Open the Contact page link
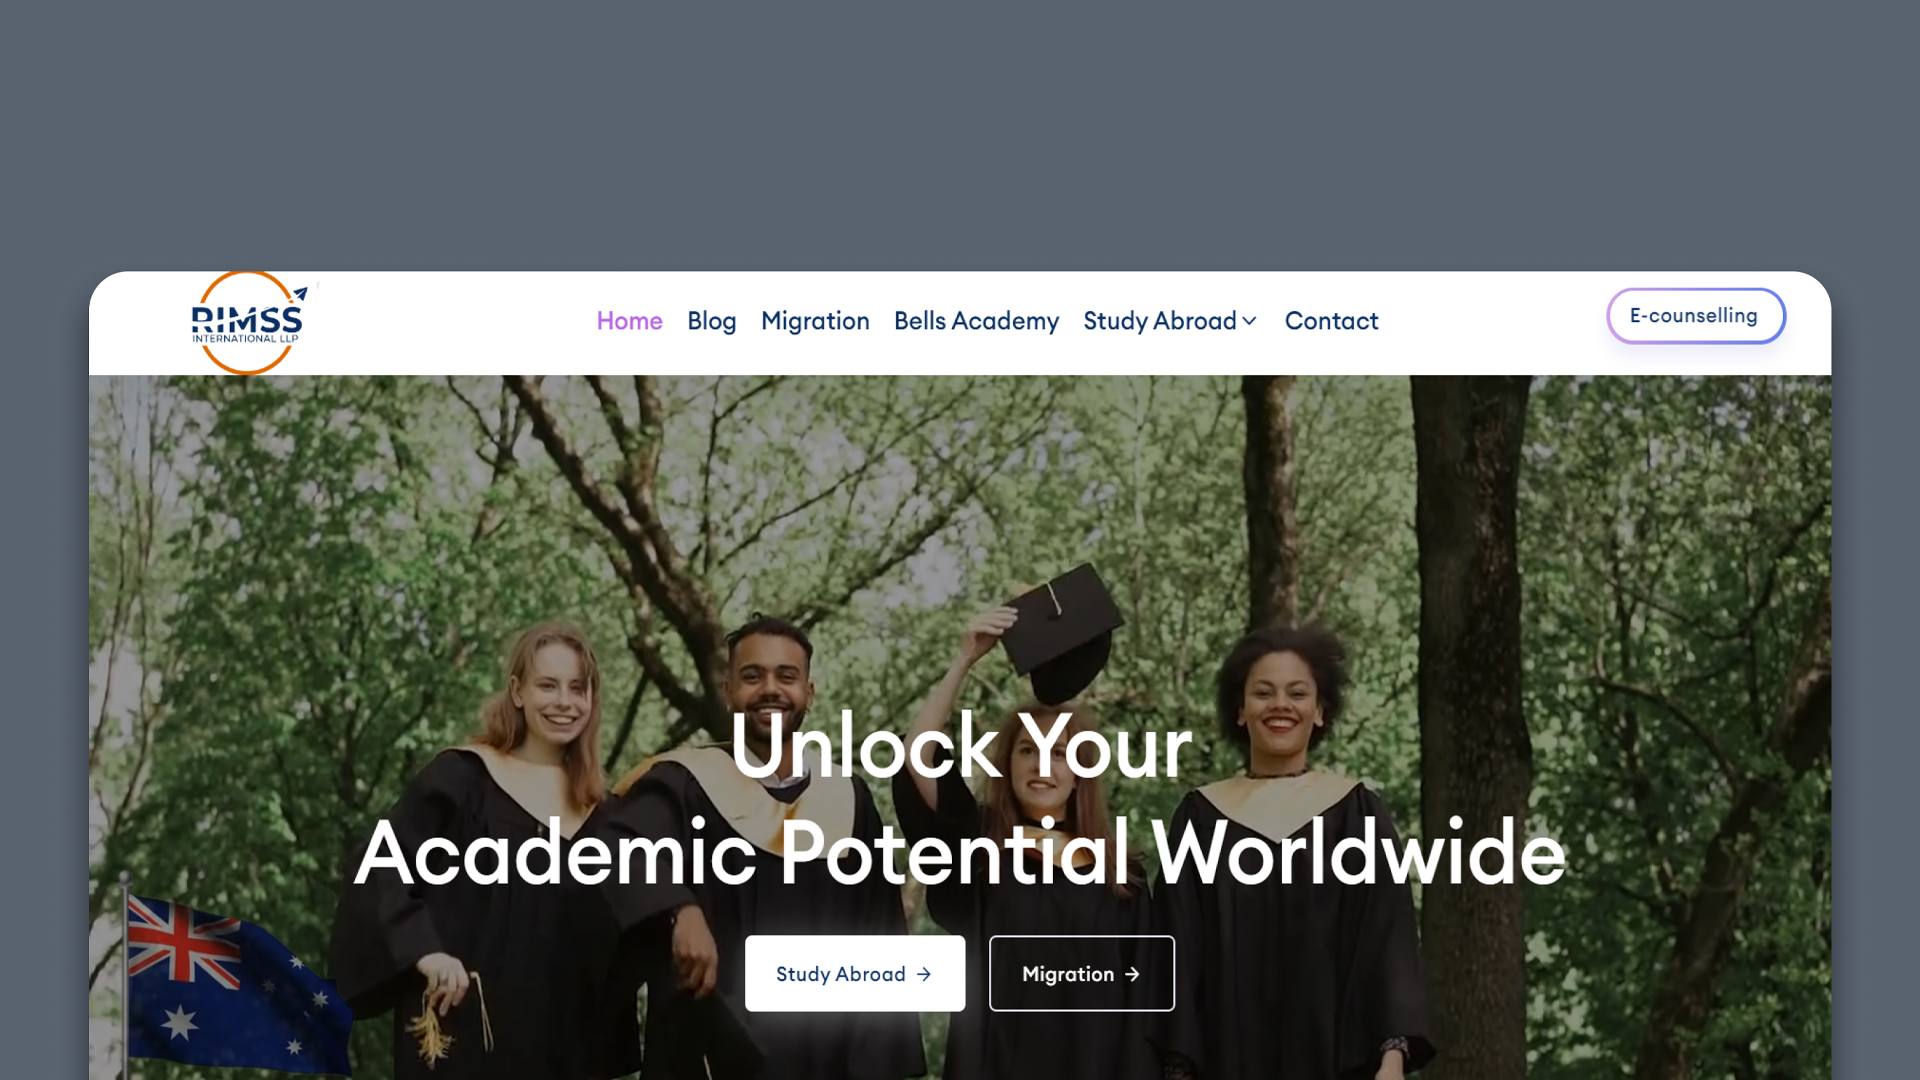This screenshot has width=1920, height=1080. coord(1331,321)
